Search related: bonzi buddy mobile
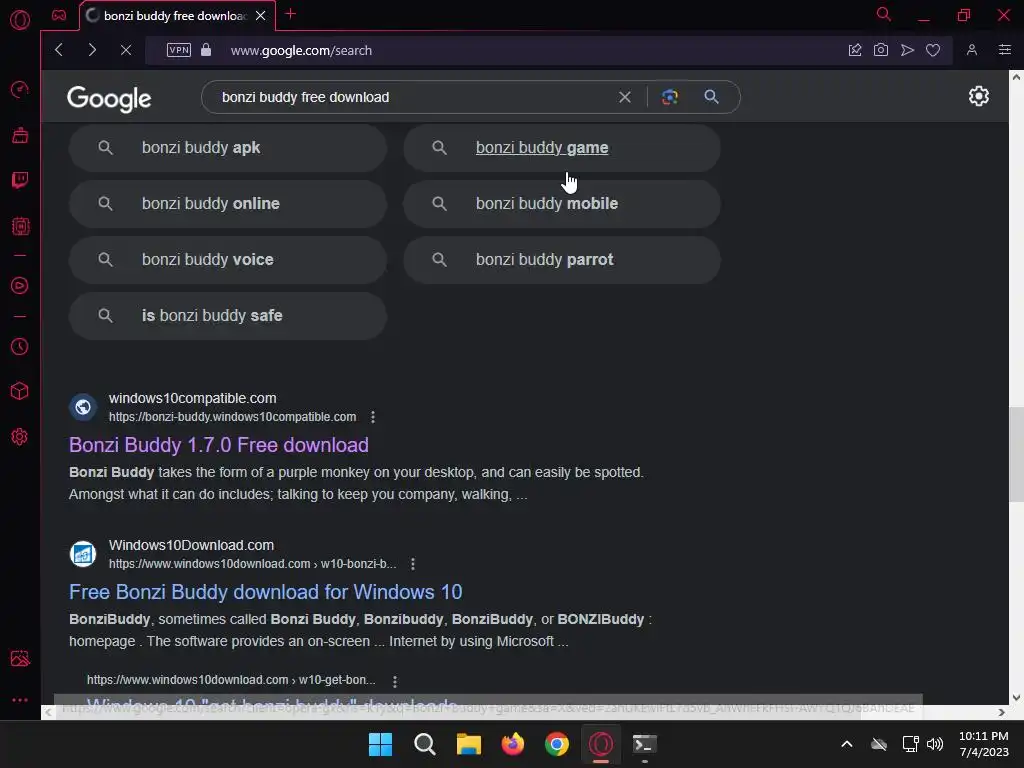Image resolution: width=1024 pixels, height=768 pixels. tap(562, 204)
